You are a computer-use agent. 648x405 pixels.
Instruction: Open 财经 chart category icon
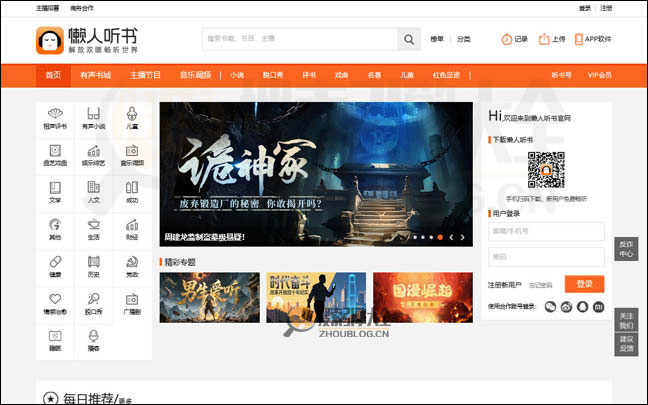(132, 224)
